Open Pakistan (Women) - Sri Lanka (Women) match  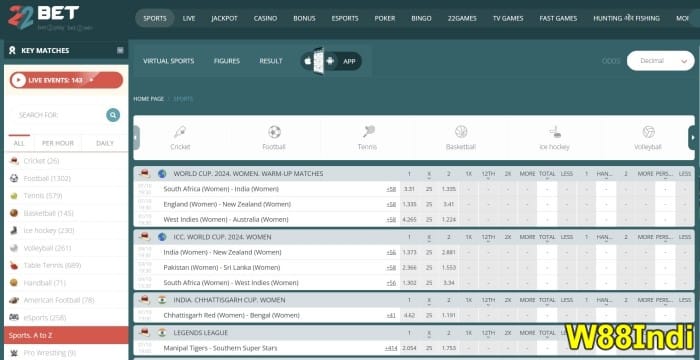coord(221,268)
